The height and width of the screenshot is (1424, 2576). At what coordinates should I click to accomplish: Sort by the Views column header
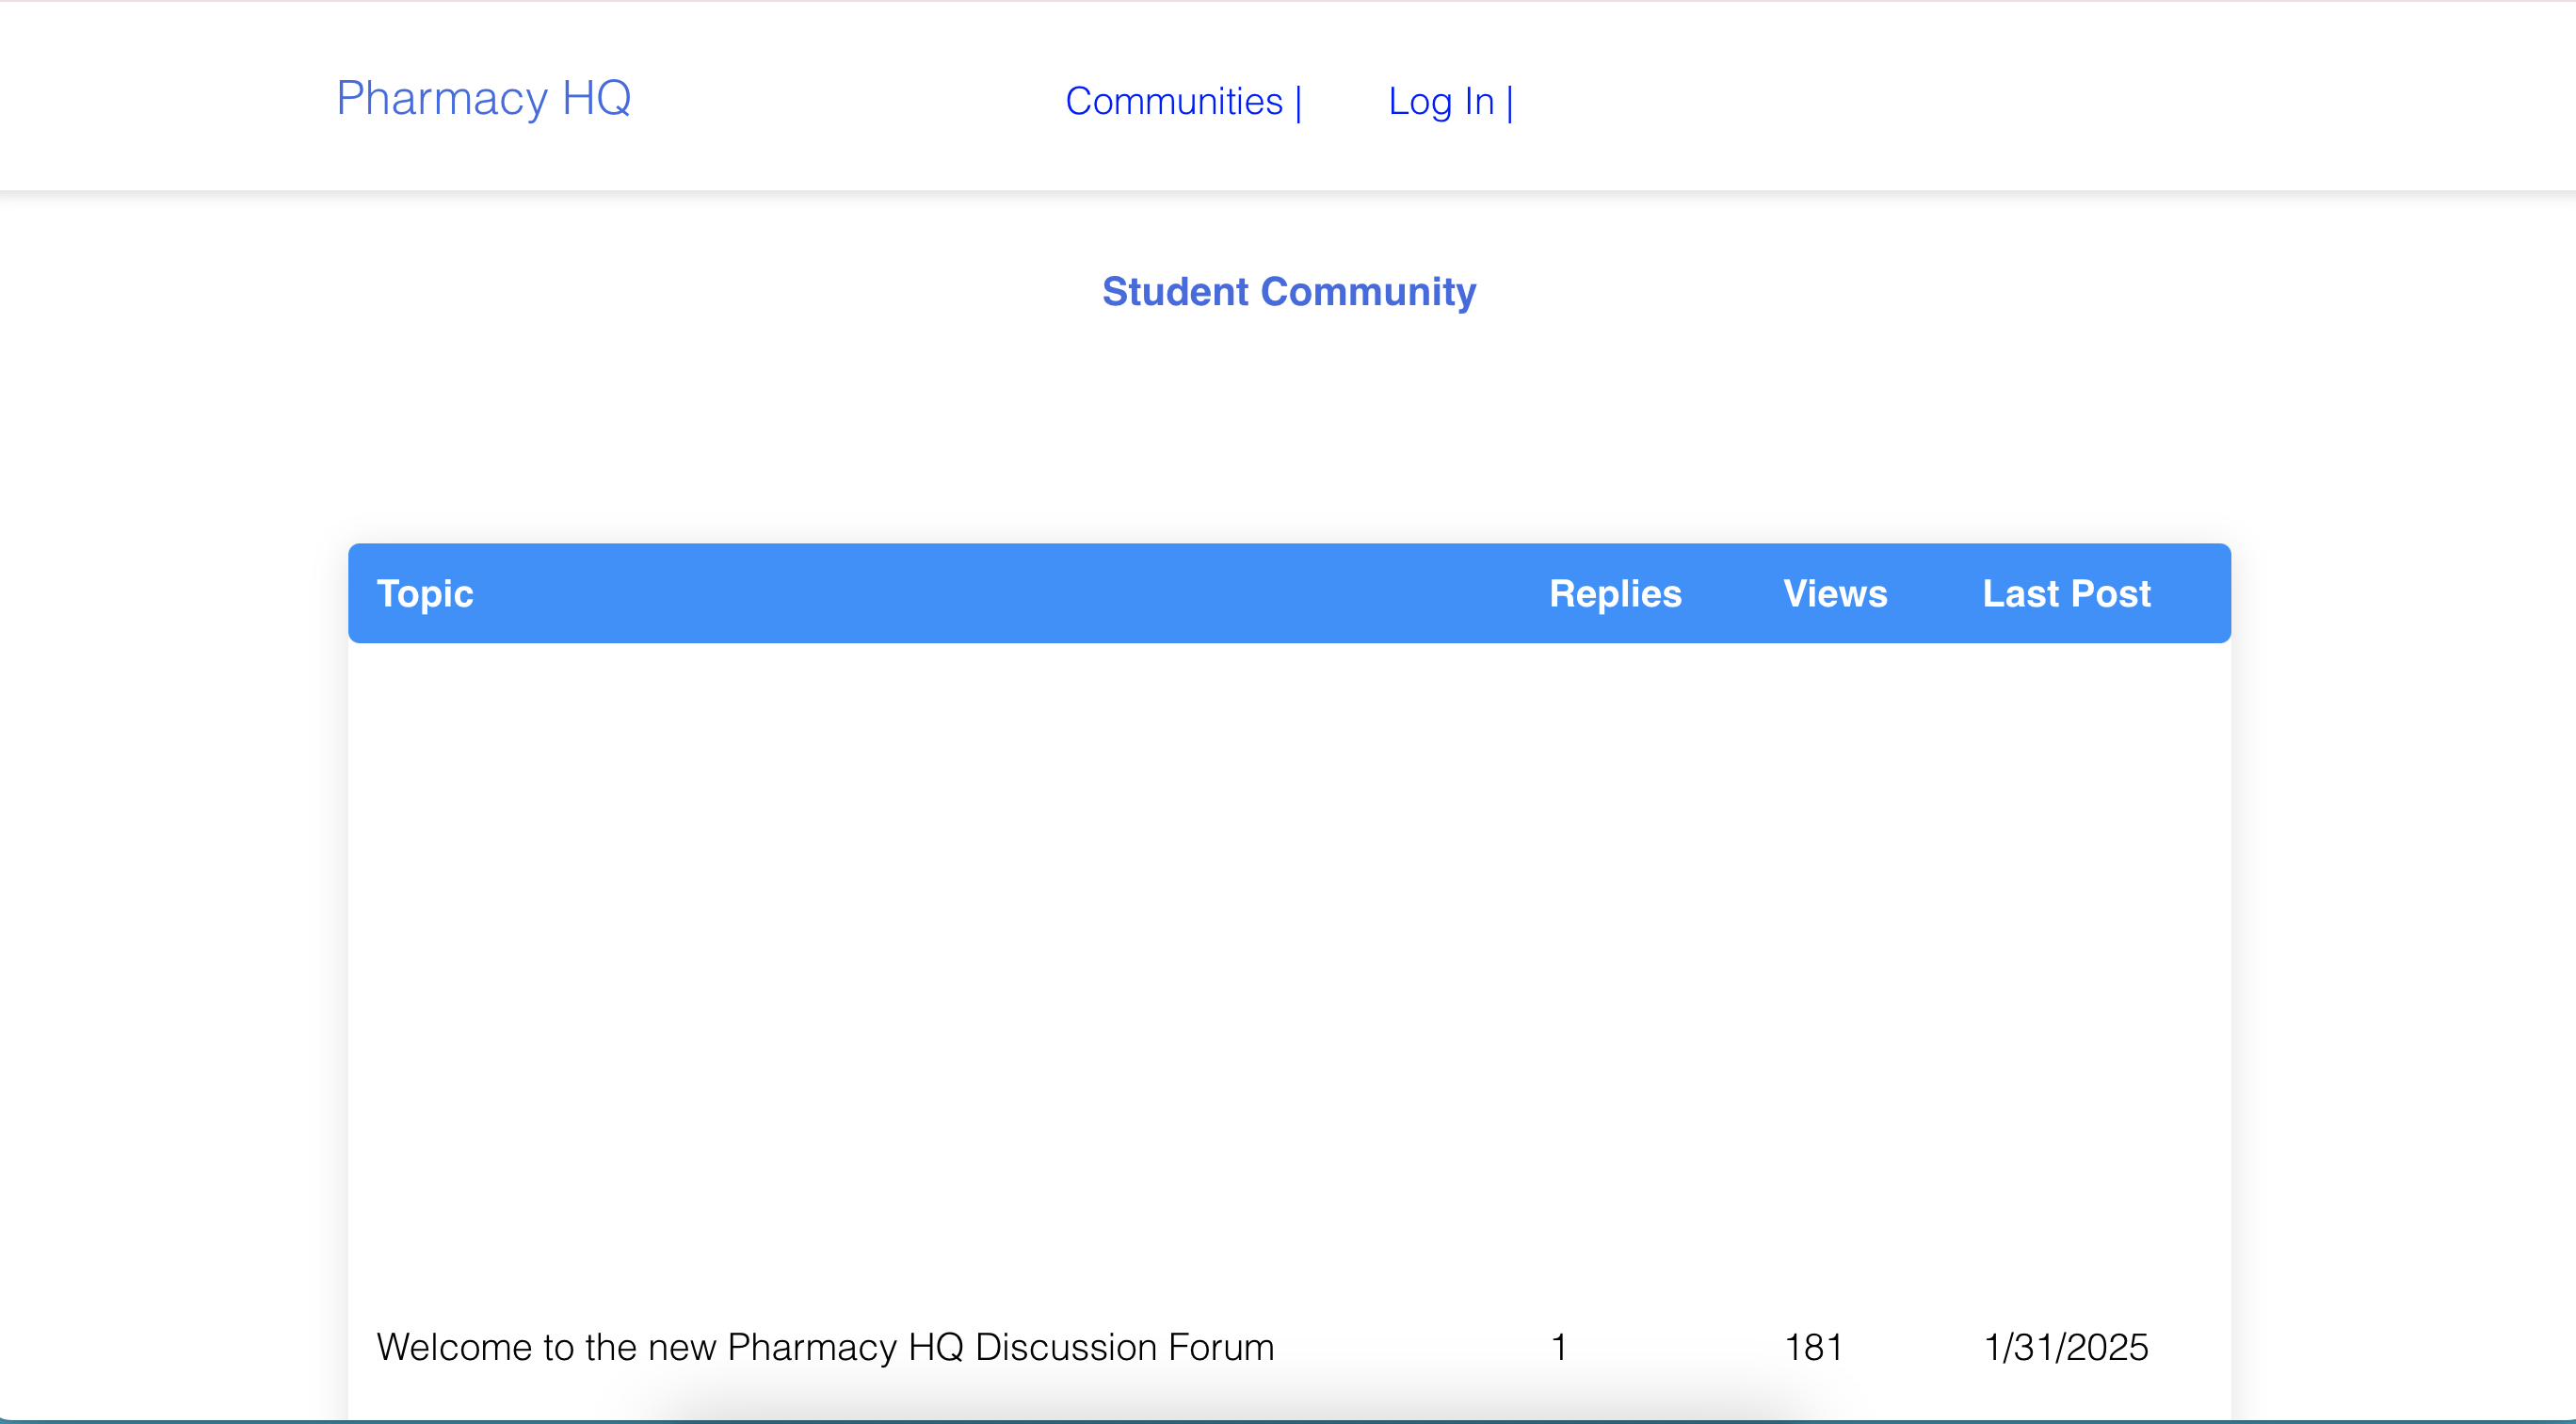point(1834,593)
